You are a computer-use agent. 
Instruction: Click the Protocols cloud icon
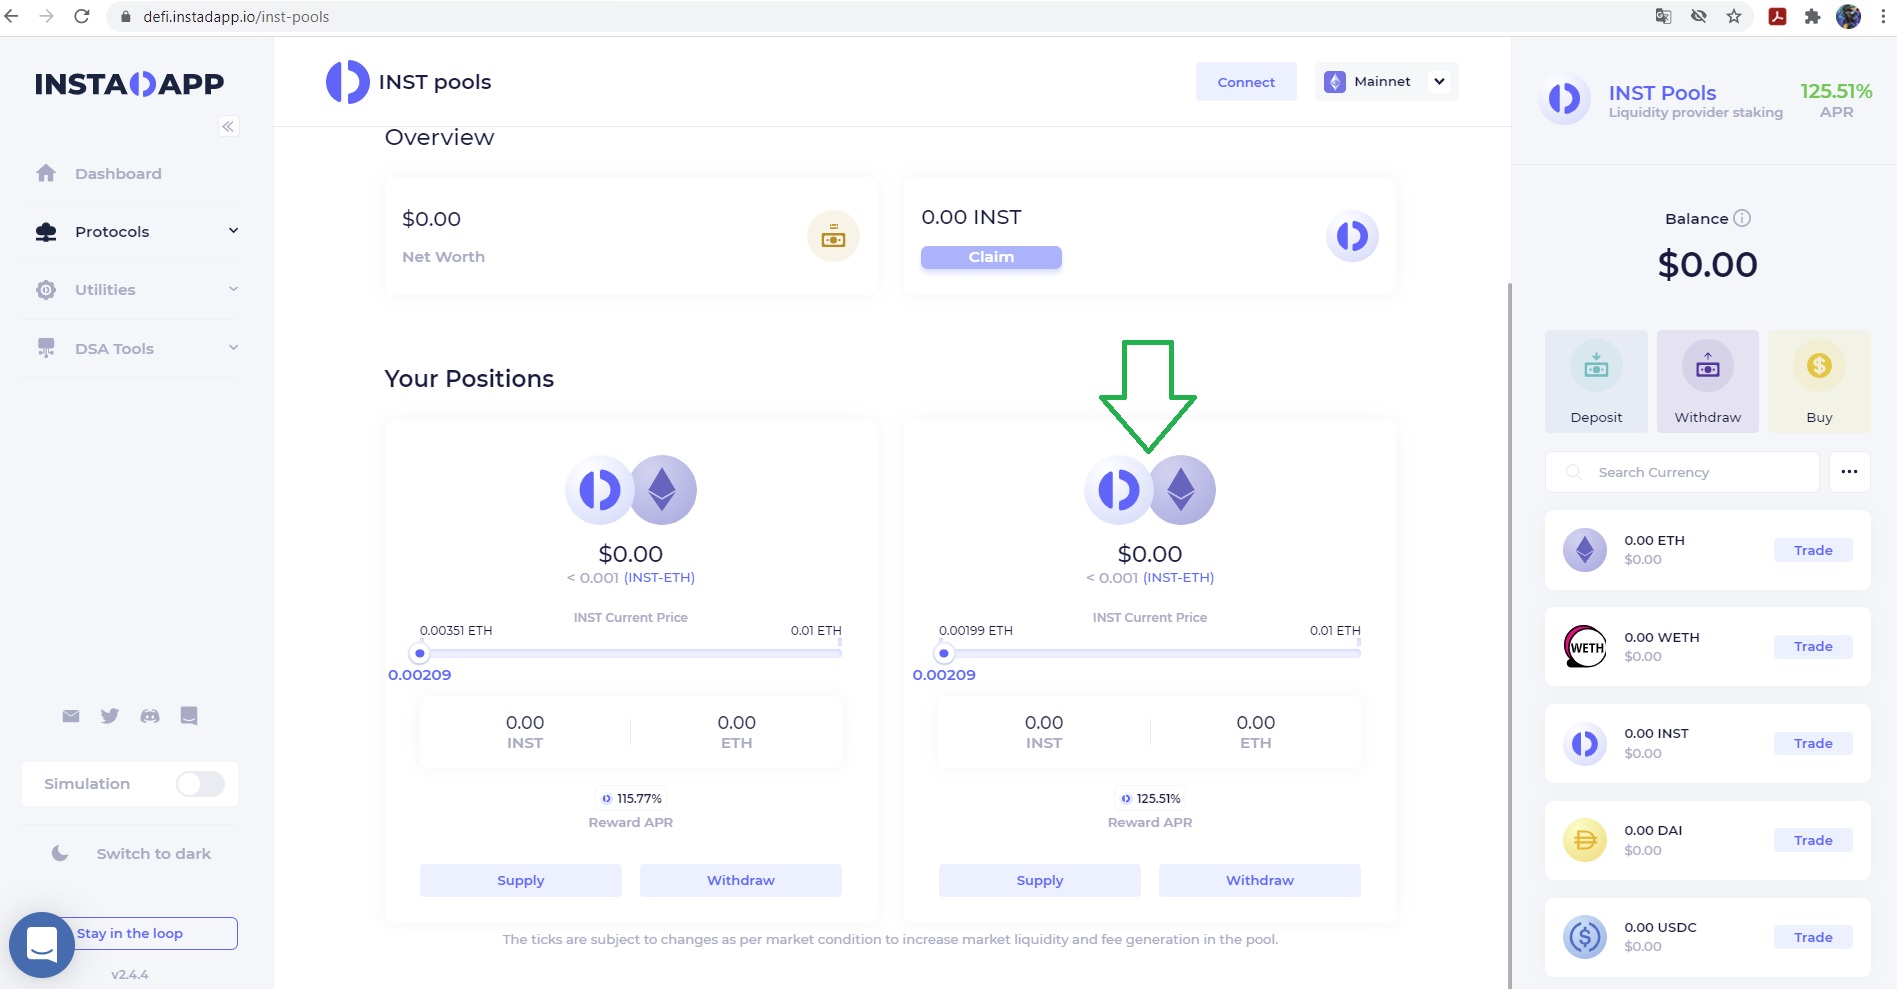46,232
